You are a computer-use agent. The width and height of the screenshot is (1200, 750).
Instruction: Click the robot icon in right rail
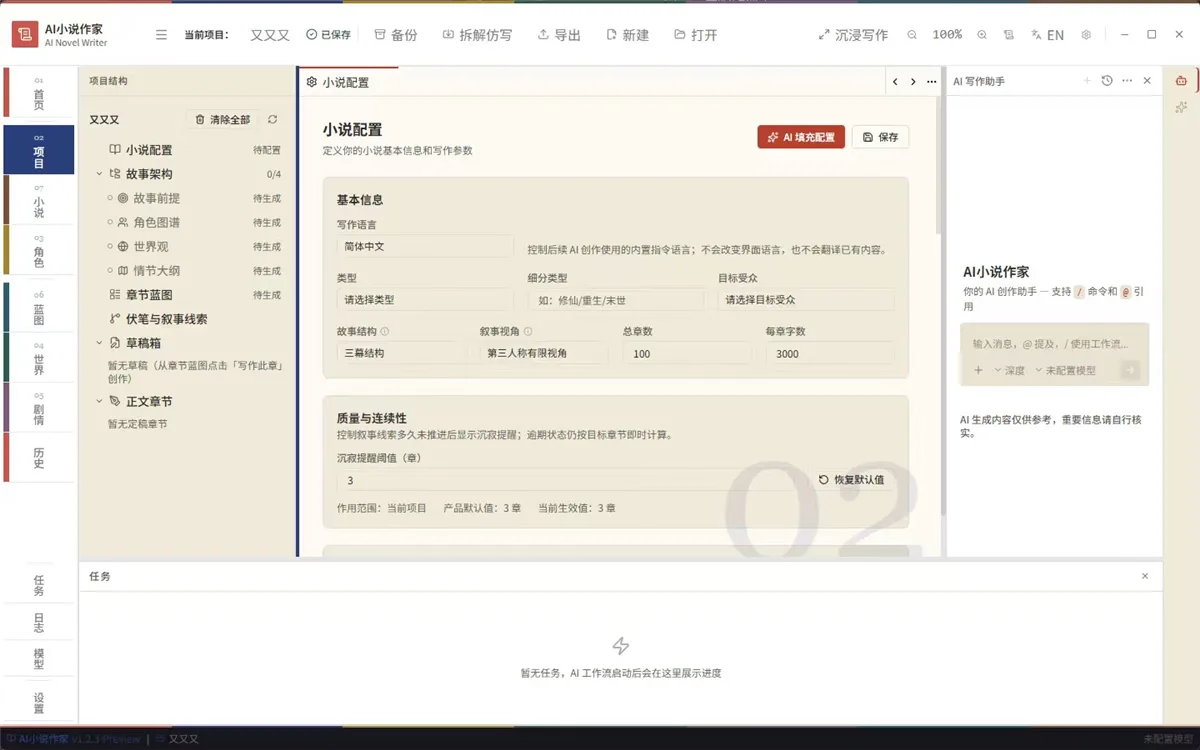coord(1181,81)
